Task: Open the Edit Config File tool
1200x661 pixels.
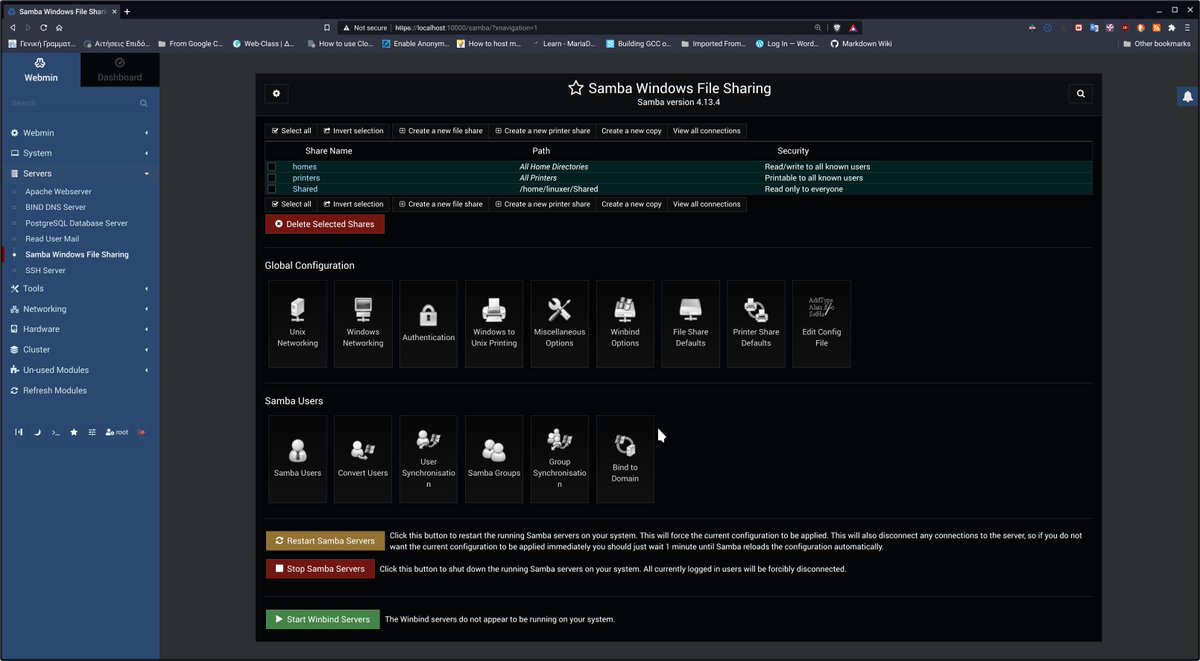Action: pos(821,322)
